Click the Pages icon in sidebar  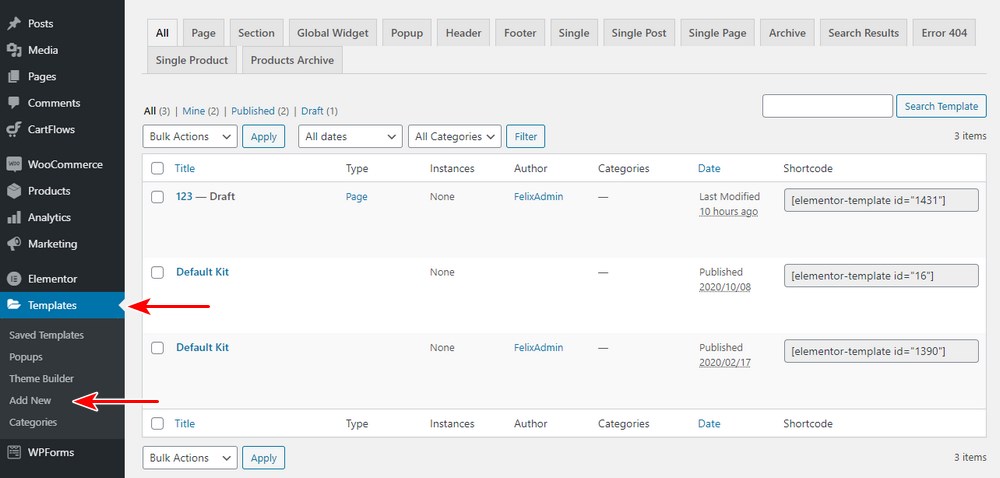pyautogui.click(x=14, y=77)
